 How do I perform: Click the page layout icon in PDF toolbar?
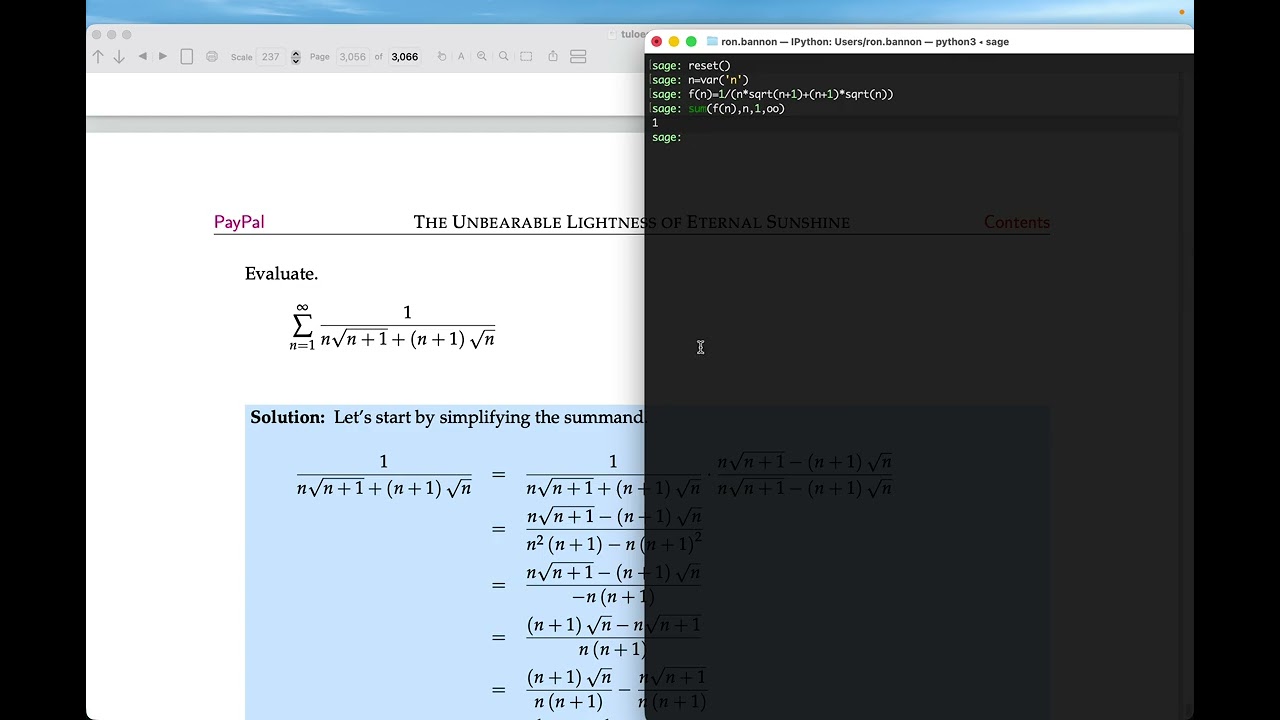[186, 57]
